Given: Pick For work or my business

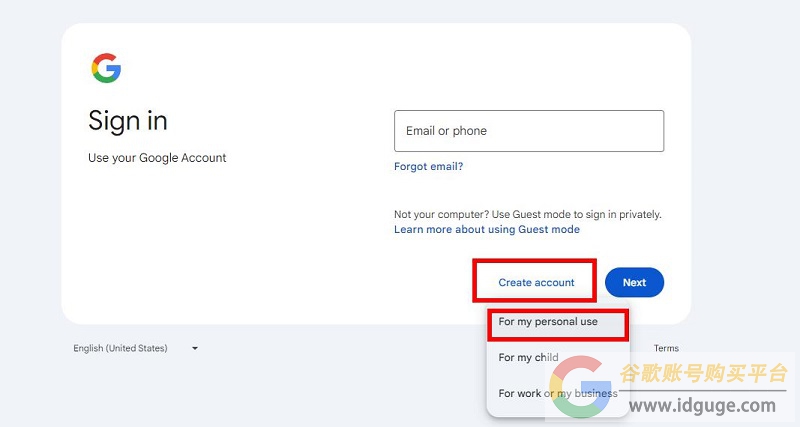Looking at the screenshot, I should [x=558, y=393].
